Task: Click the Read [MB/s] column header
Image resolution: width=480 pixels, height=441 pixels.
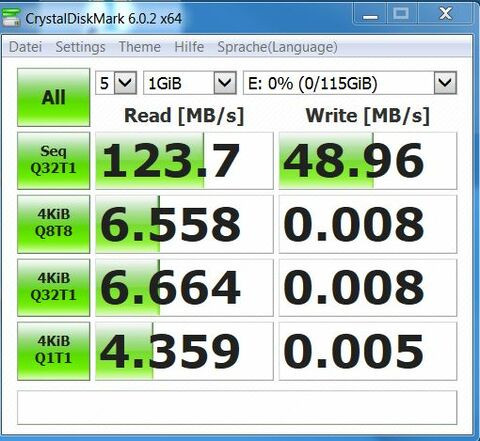Action: (x=184, y=116)
